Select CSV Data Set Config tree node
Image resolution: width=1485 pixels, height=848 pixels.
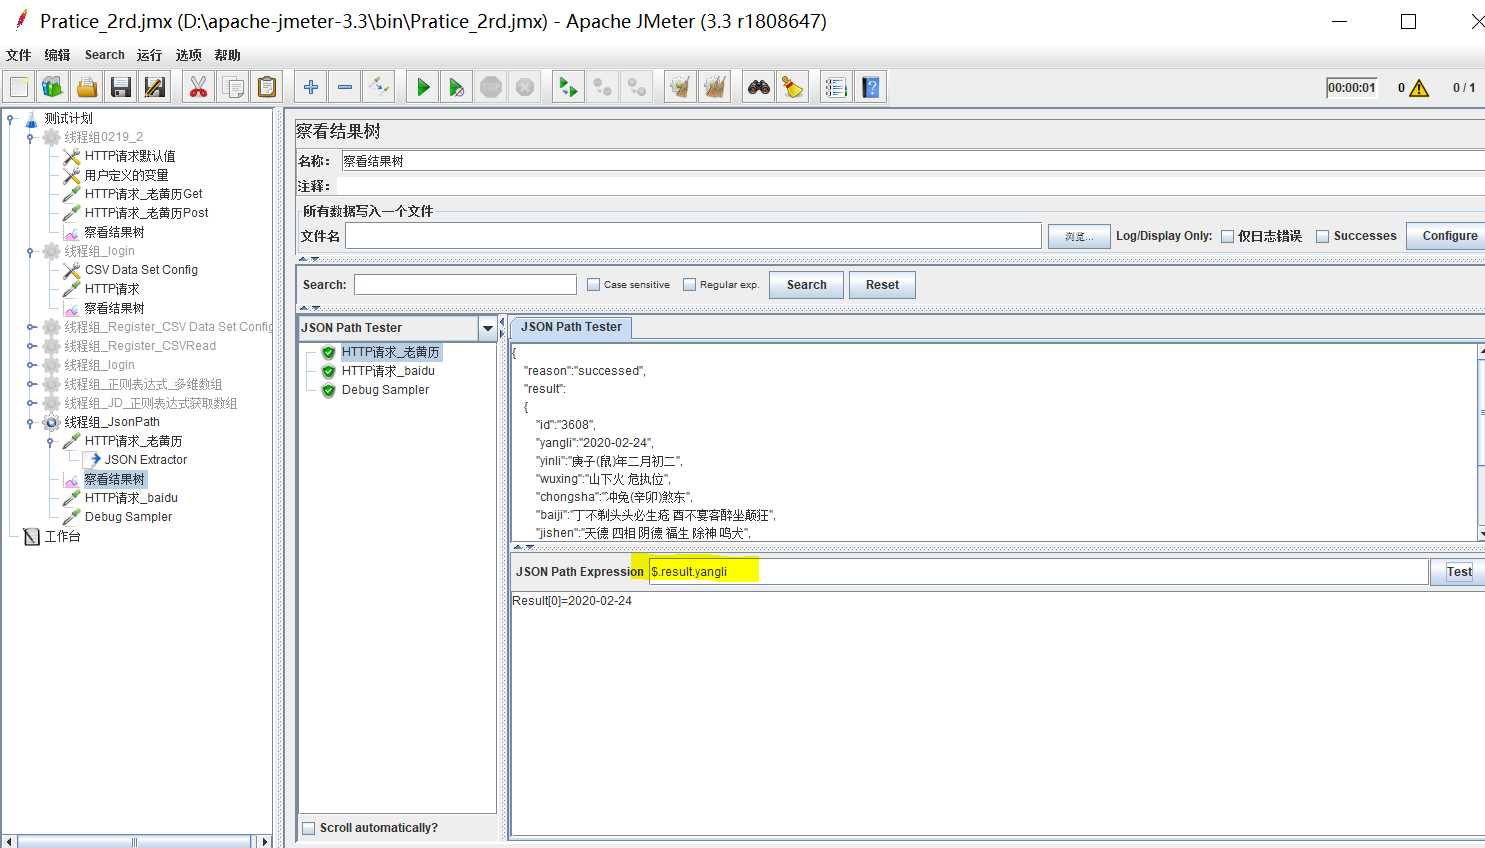(141, 270)
